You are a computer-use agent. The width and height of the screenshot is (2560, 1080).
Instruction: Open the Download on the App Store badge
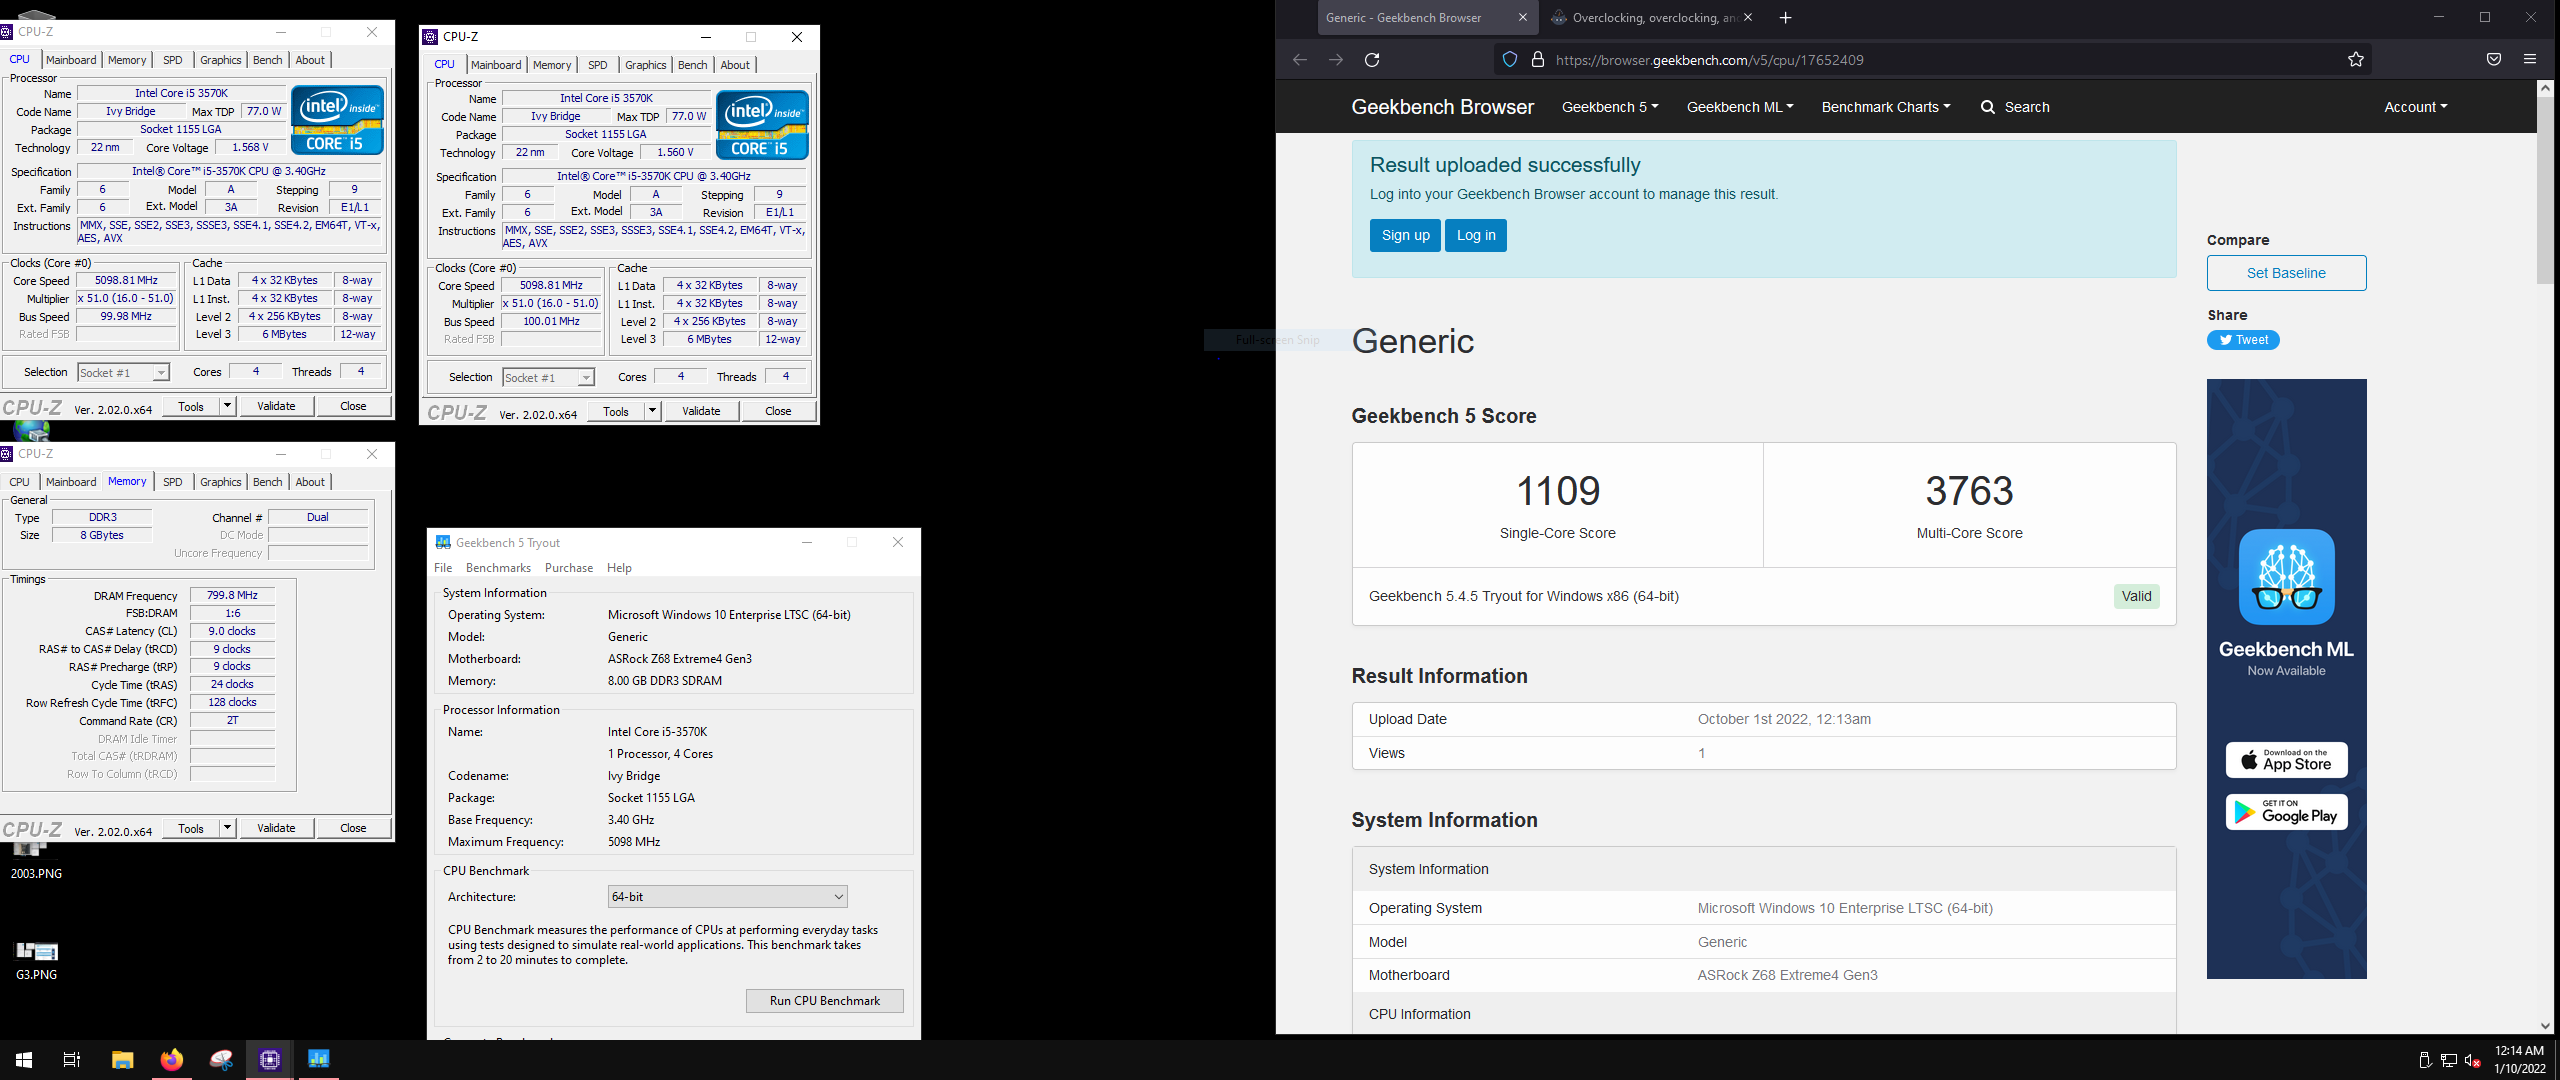[2287, 760]
